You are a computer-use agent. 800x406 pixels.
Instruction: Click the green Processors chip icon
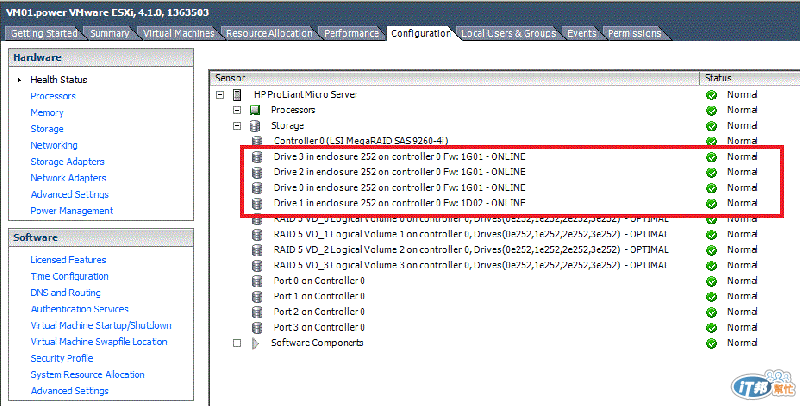pos(255,110)
